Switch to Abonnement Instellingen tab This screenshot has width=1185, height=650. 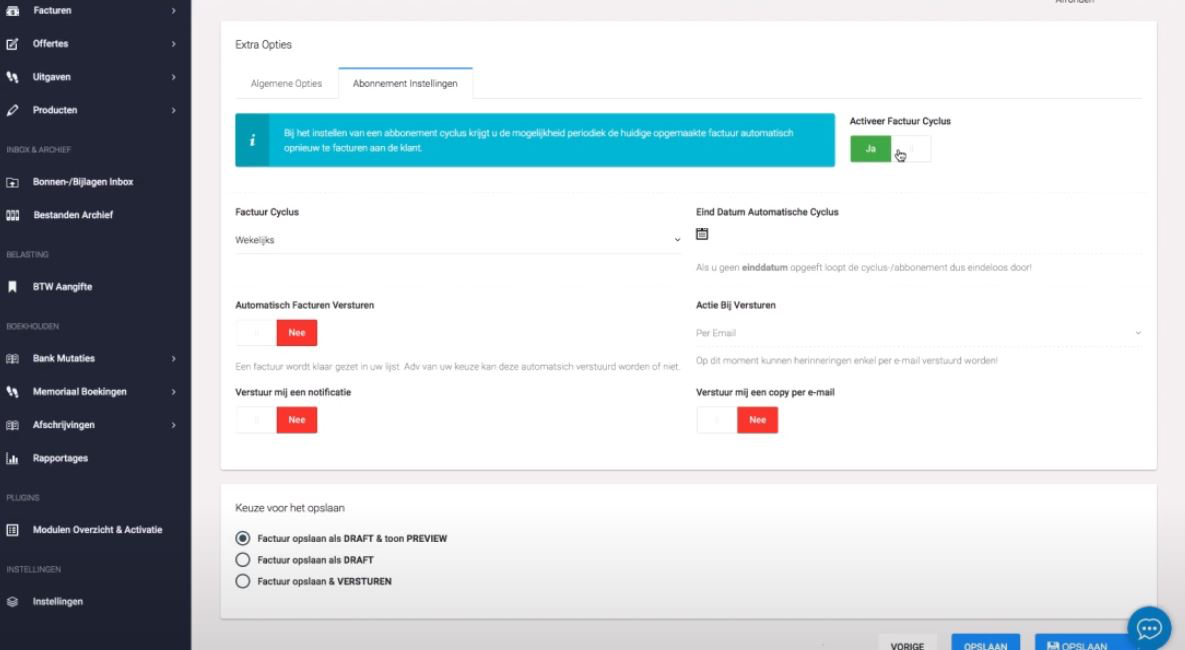tap(405, 84)
